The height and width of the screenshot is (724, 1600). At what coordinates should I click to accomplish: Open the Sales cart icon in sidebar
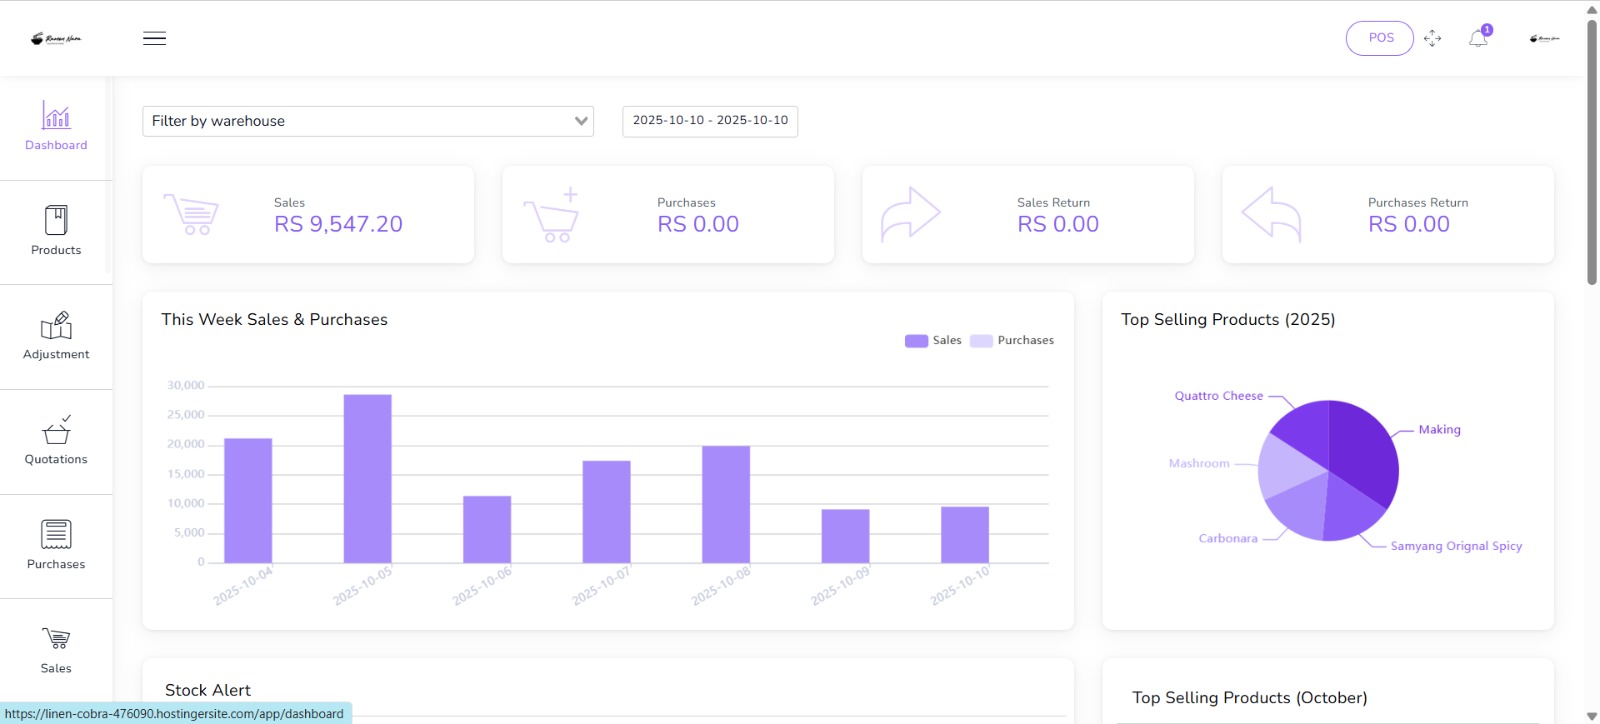[56, 638]
